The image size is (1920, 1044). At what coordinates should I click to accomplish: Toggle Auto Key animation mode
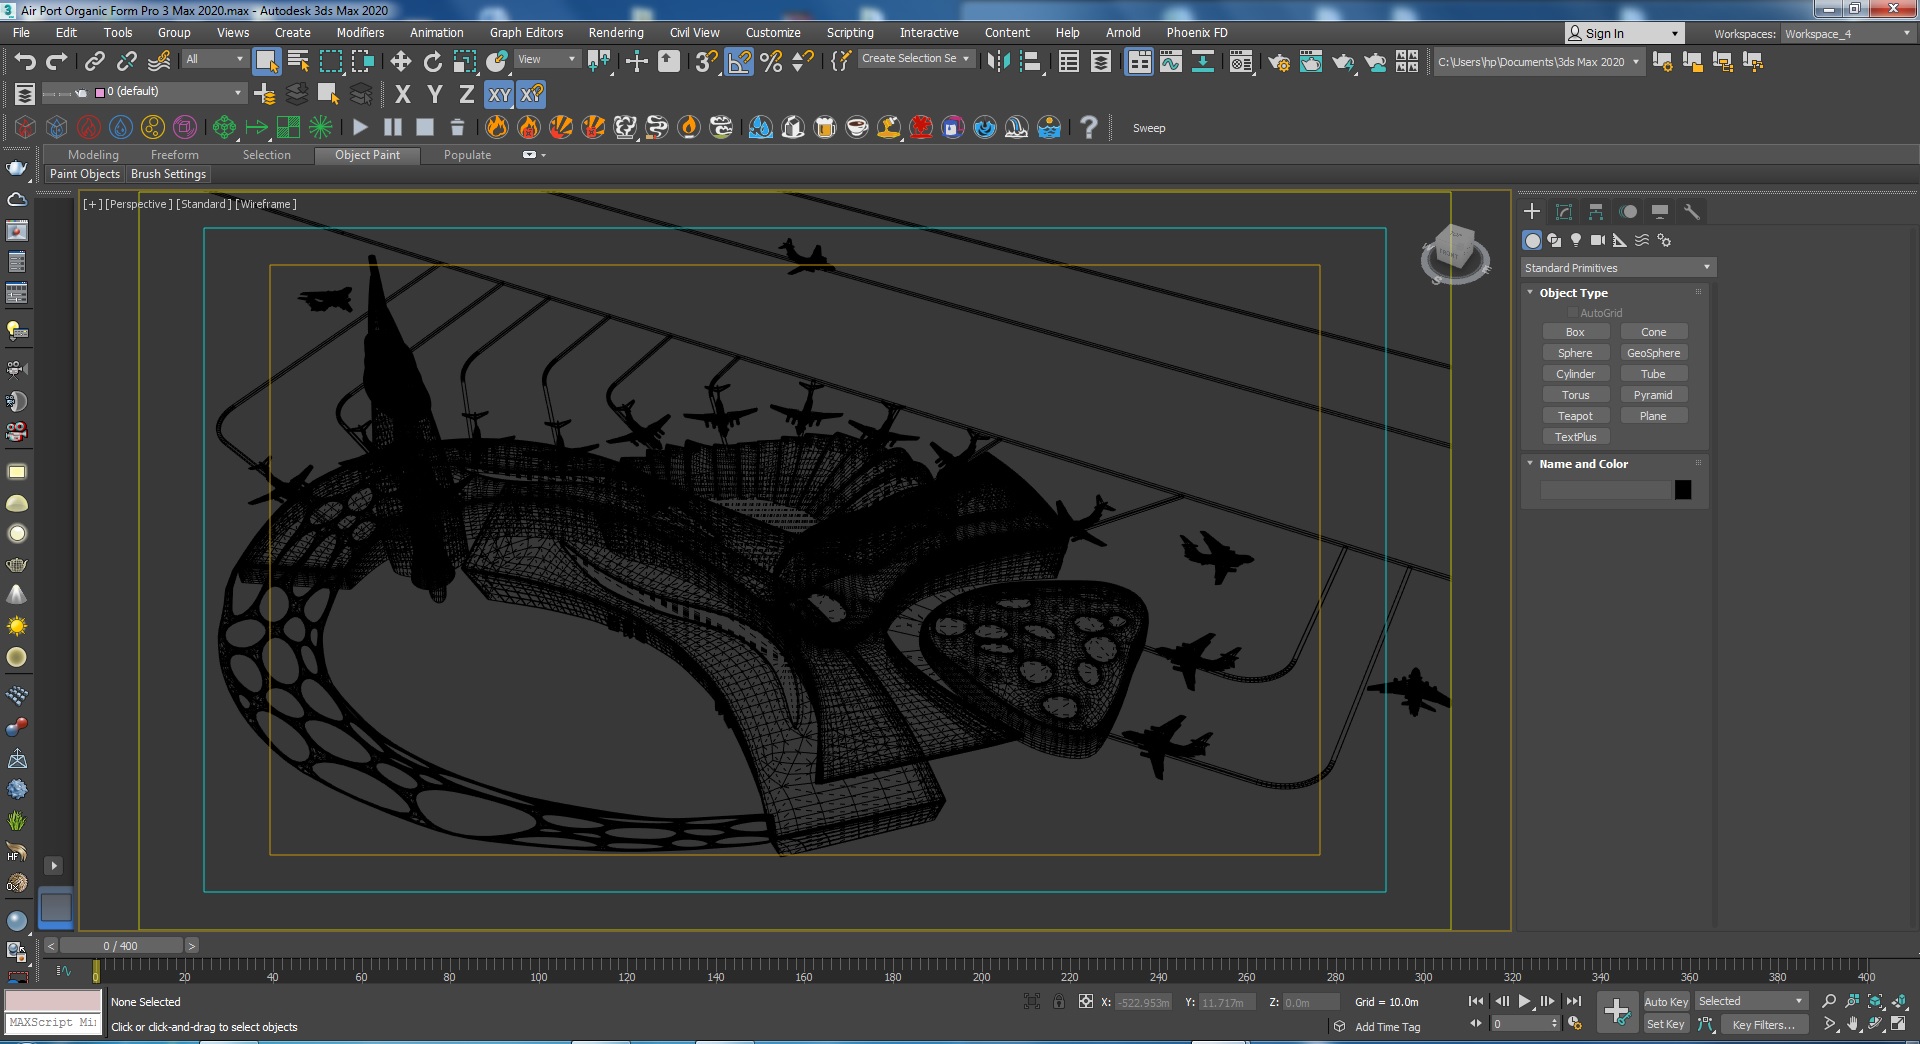pos(1665,1001)
